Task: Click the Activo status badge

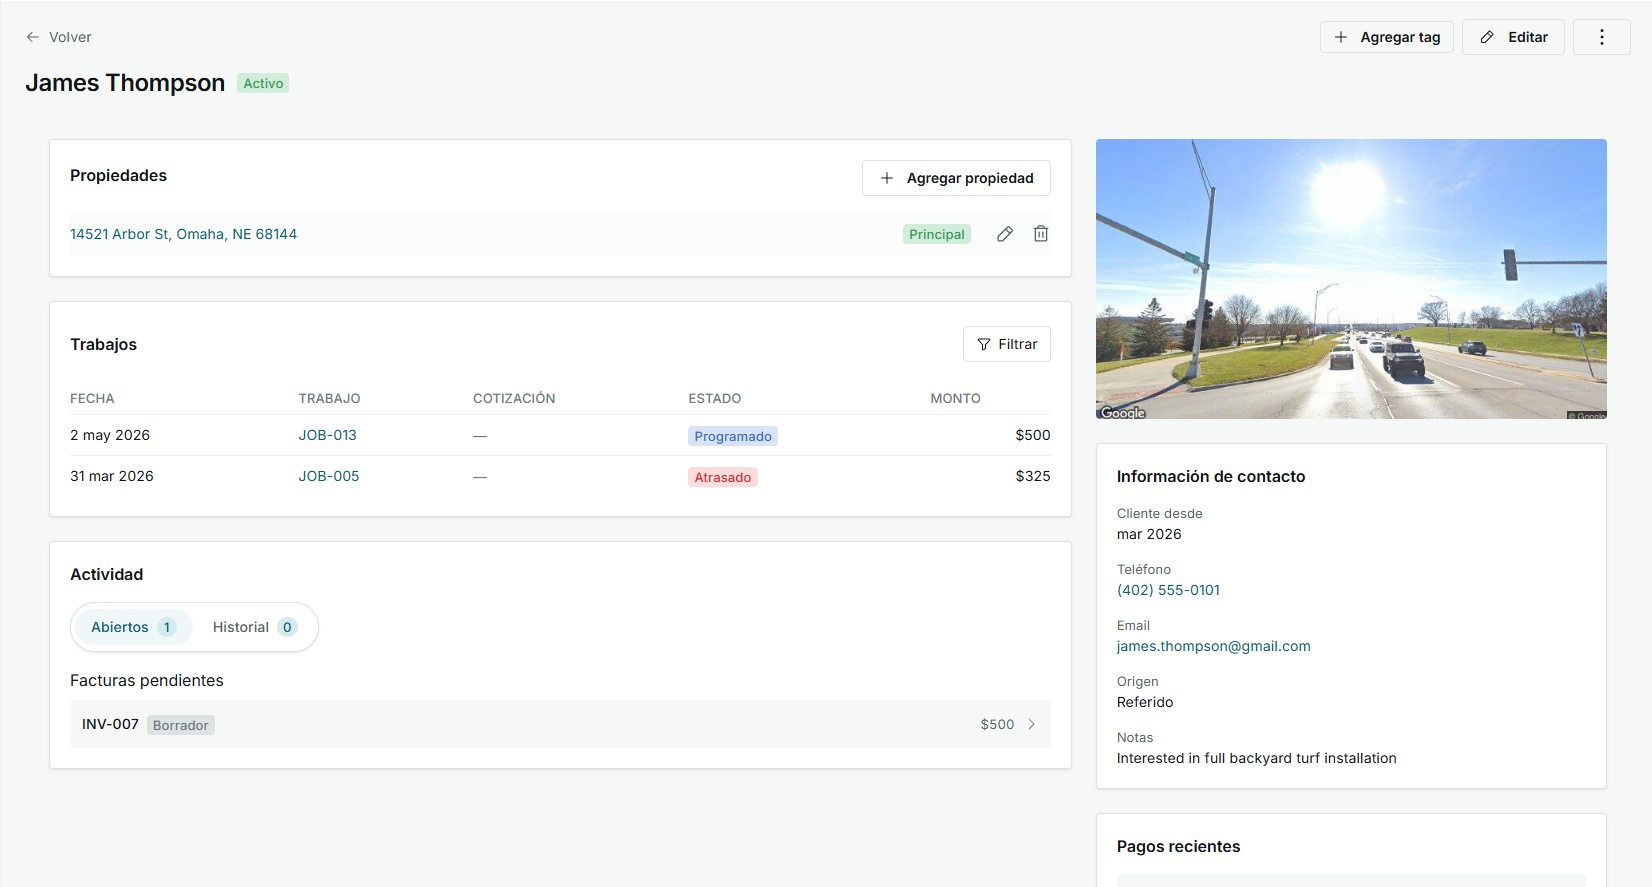Action: click(x=263, y=83)
